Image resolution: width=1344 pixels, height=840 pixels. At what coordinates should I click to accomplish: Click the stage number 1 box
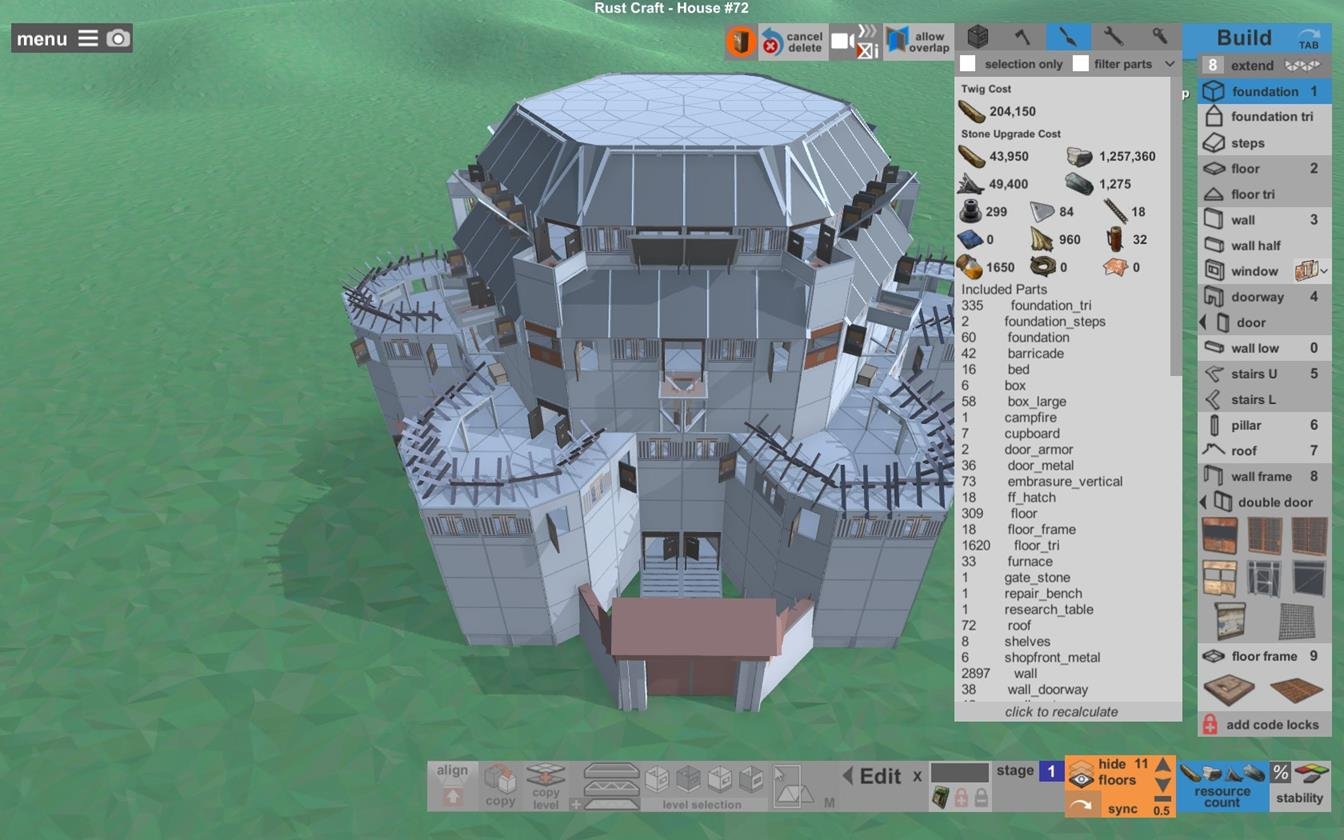tap(1051, 771)
